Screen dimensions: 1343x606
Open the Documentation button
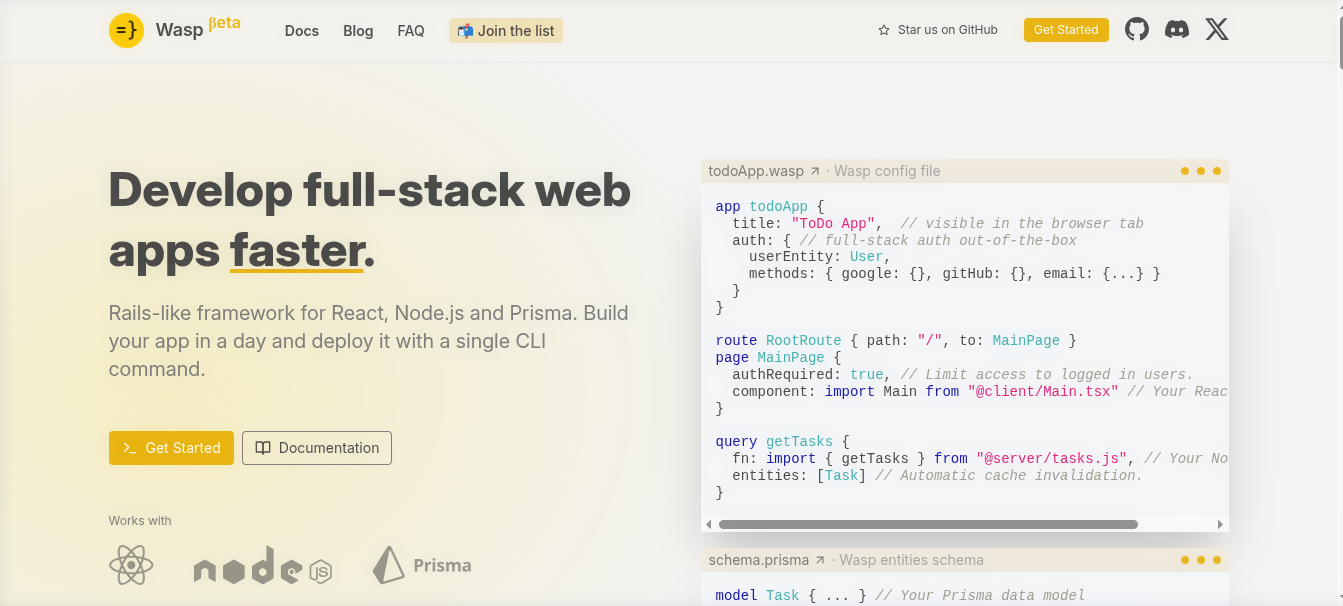pos(317,448)
